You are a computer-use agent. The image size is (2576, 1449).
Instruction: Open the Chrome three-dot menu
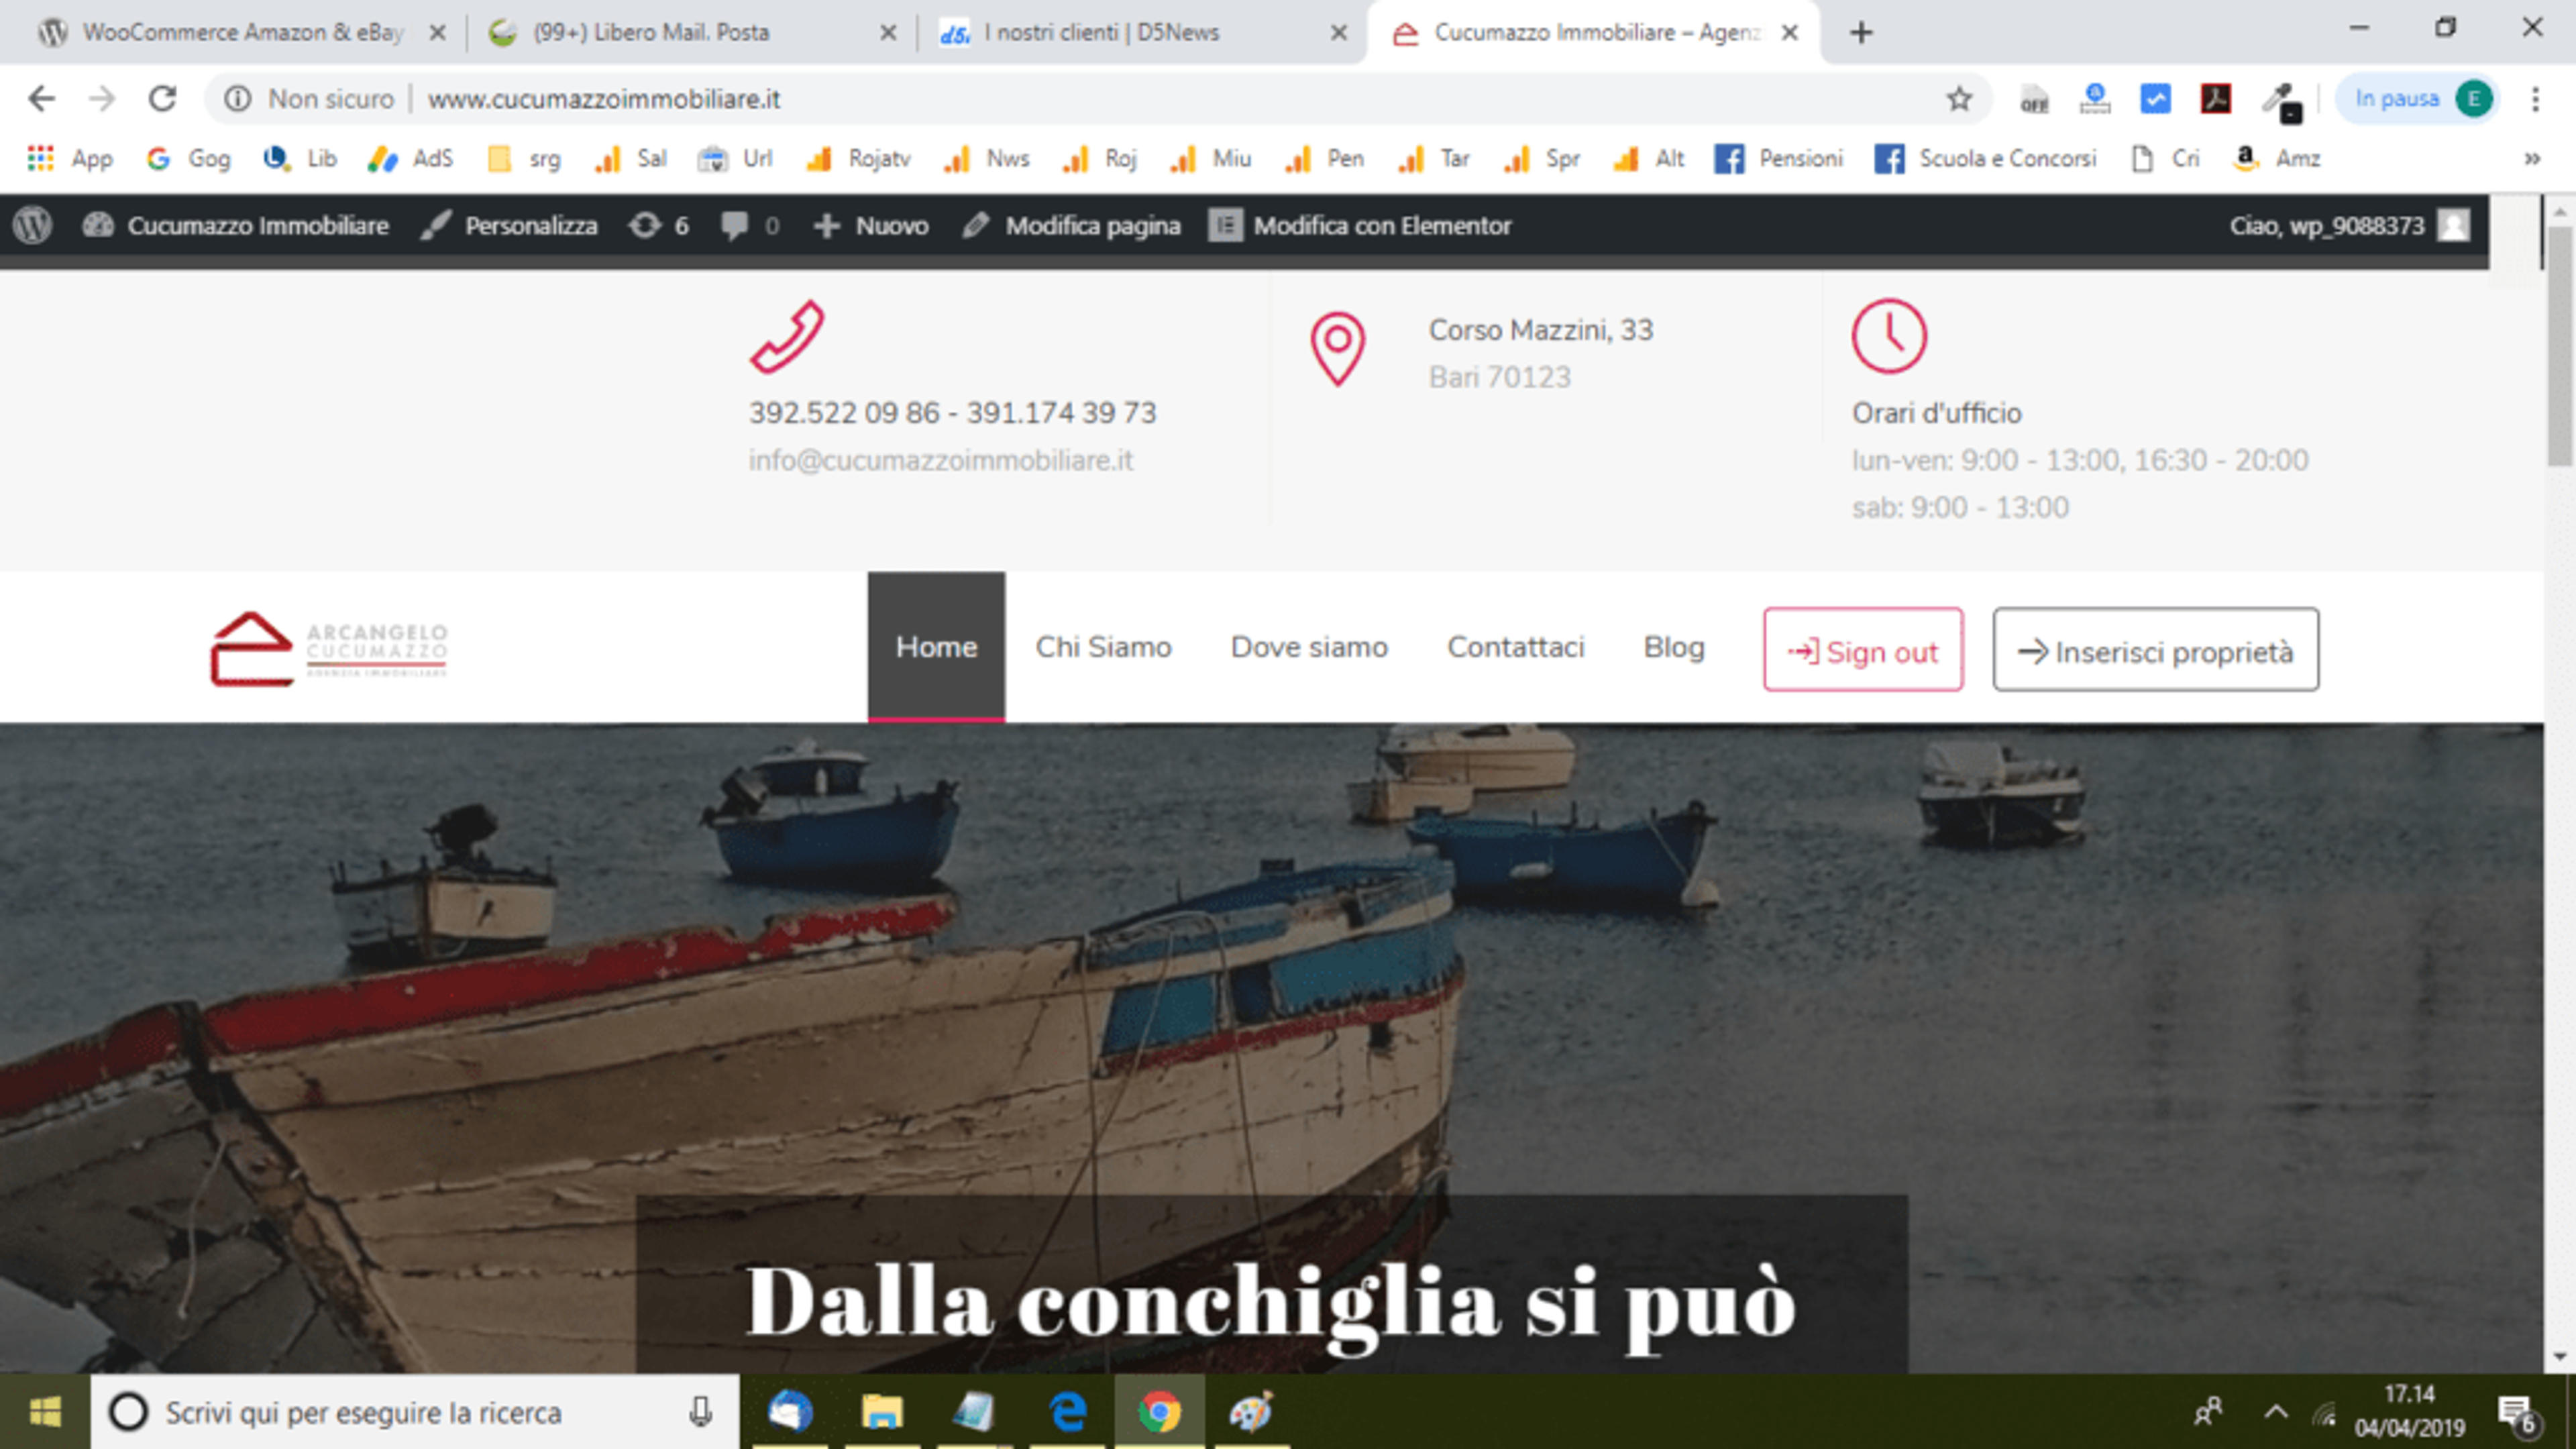click(x=2535, y=99)
